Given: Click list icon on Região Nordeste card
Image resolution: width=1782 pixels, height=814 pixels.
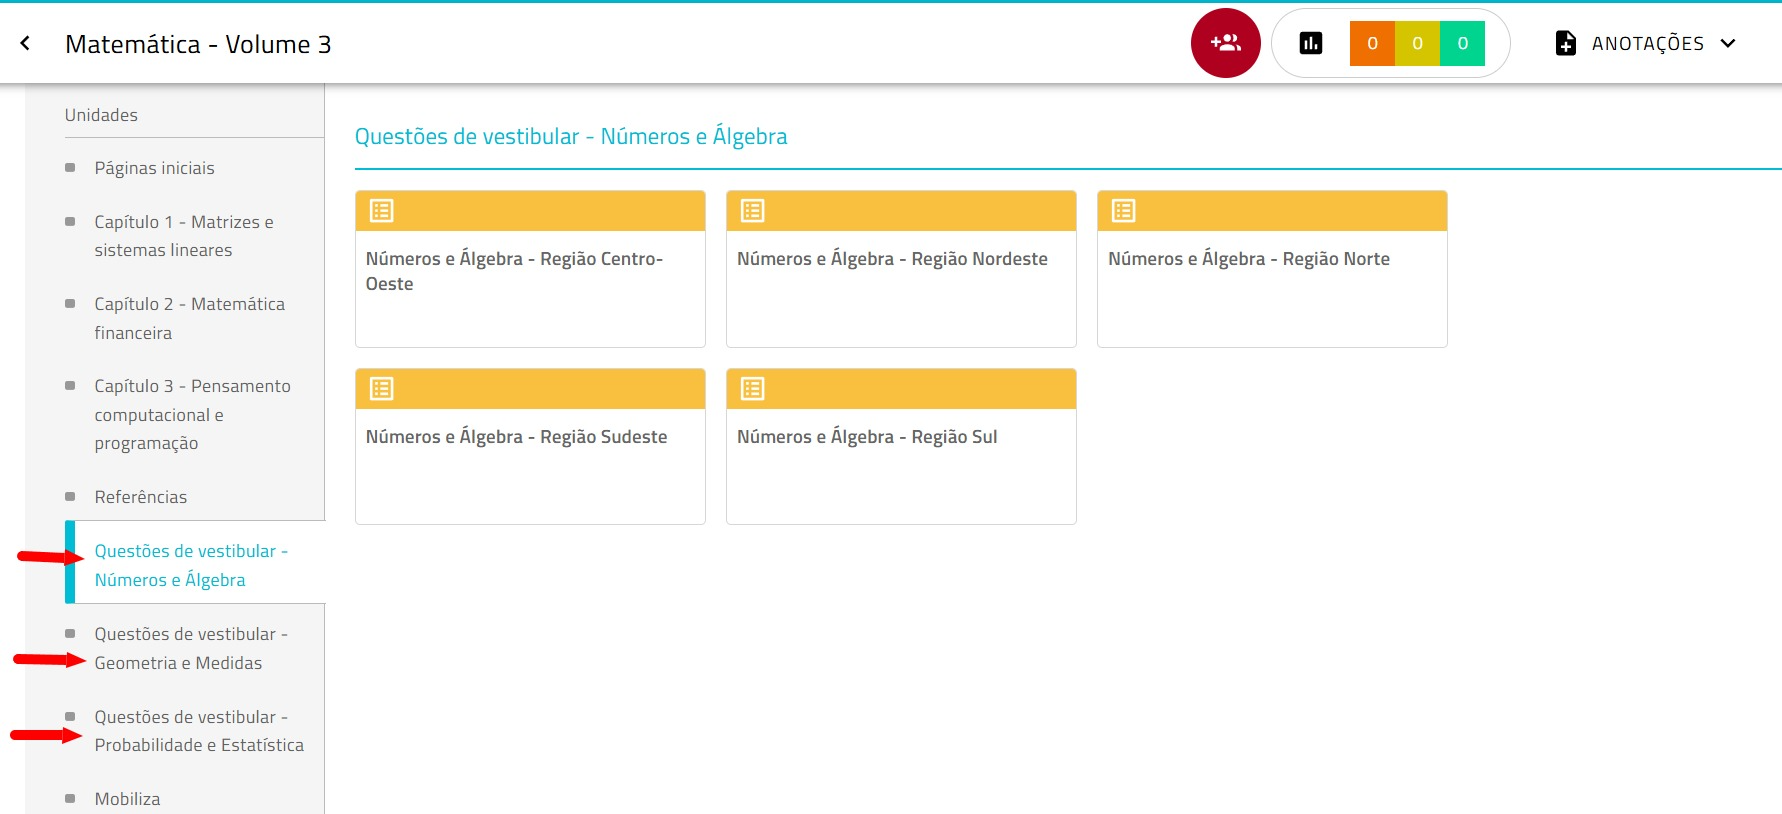Looking at the screenshot, I should 753,211.
